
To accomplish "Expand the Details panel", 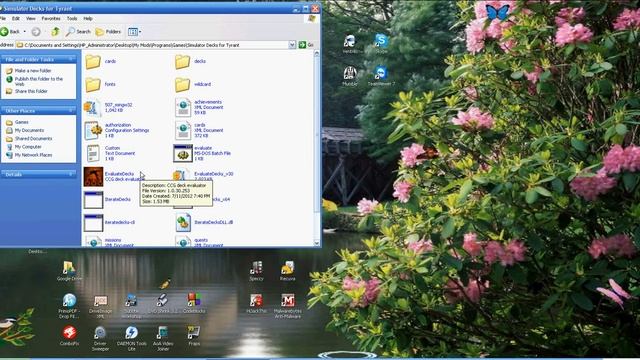I will (x=71, y=174).
